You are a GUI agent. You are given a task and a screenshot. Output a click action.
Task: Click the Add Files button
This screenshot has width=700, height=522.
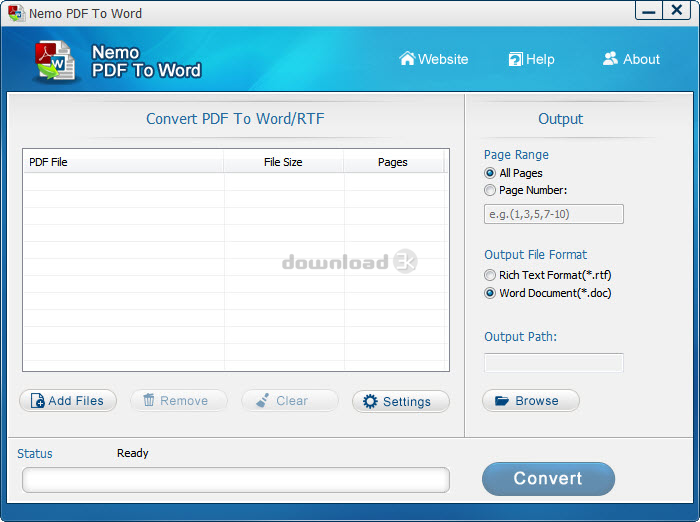coord(68,401)
